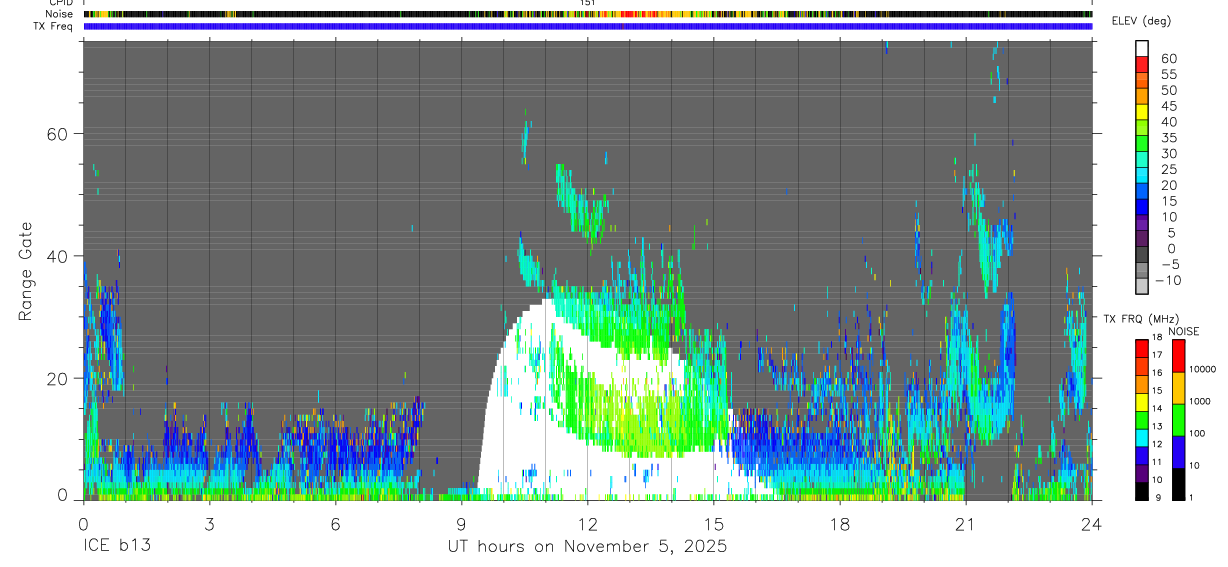Click the '1' label on the NOISE legend

coord(1191,497)
